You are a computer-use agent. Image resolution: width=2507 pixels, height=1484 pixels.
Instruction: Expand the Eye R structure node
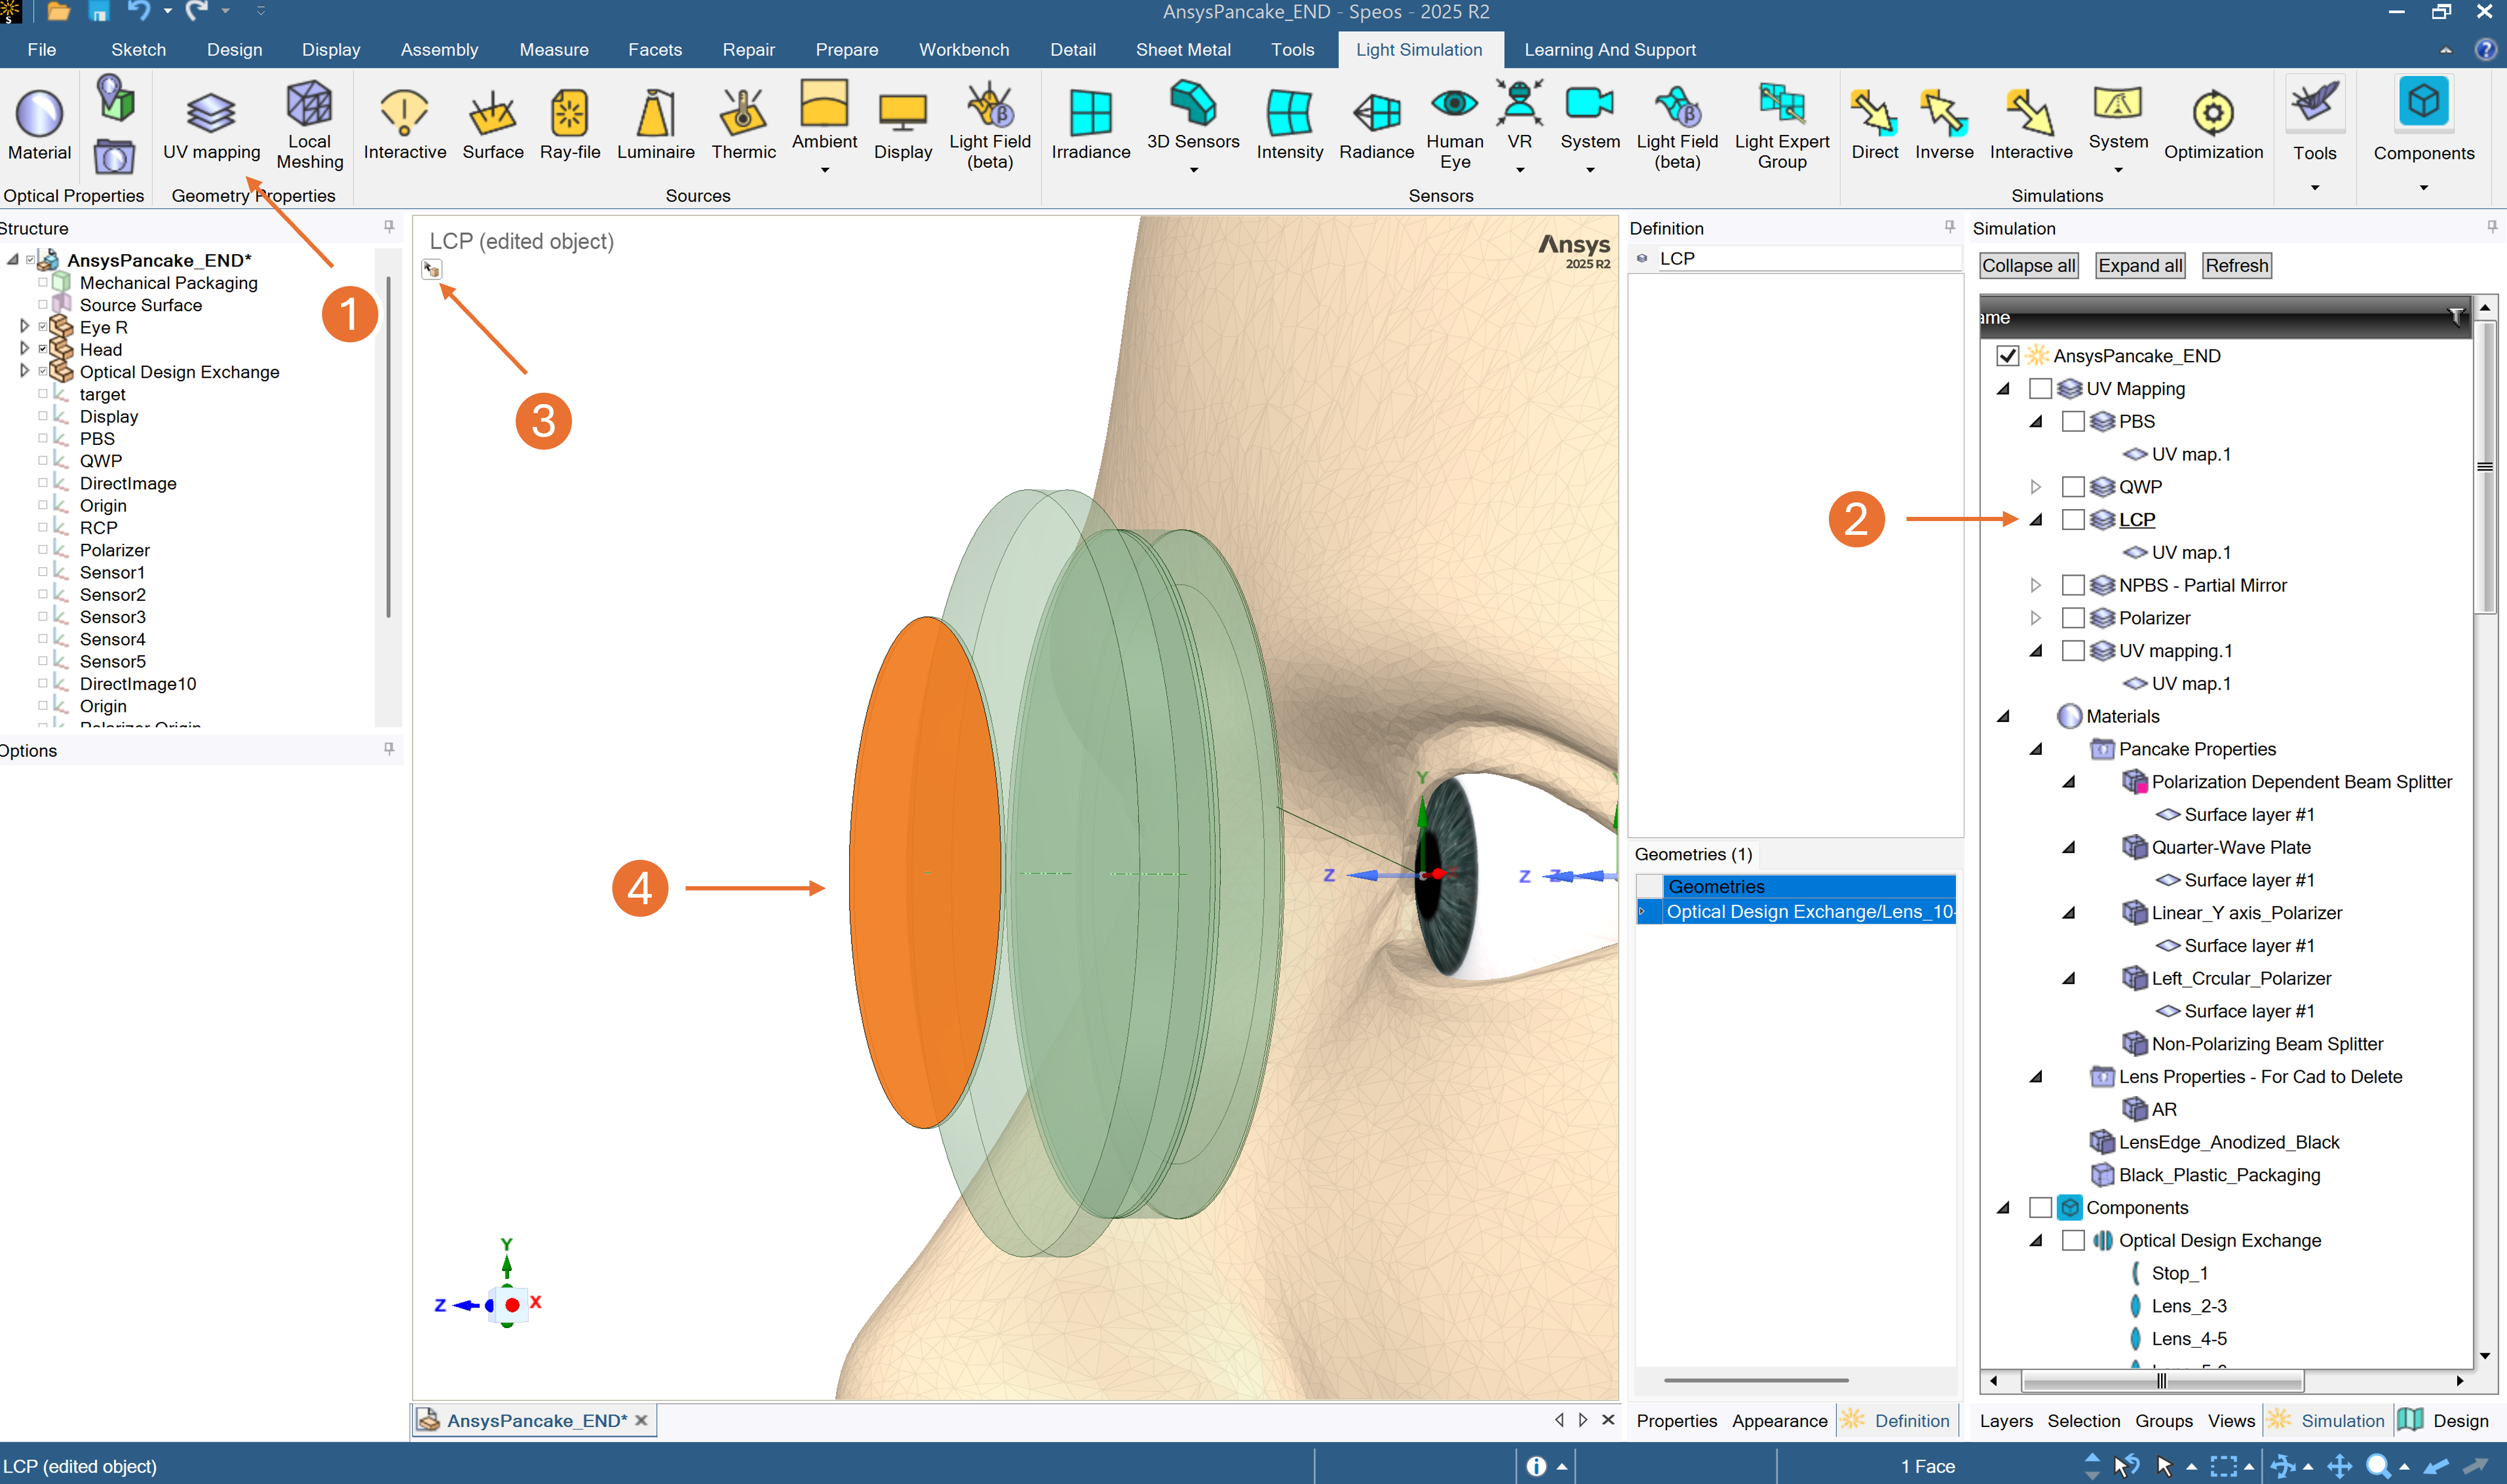coord(24,326)
